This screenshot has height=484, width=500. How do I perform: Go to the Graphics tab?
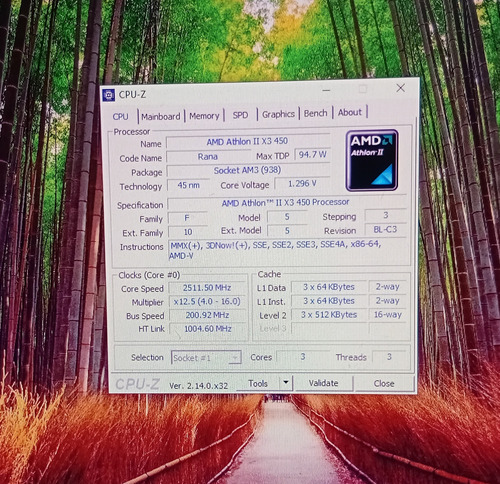278,114
